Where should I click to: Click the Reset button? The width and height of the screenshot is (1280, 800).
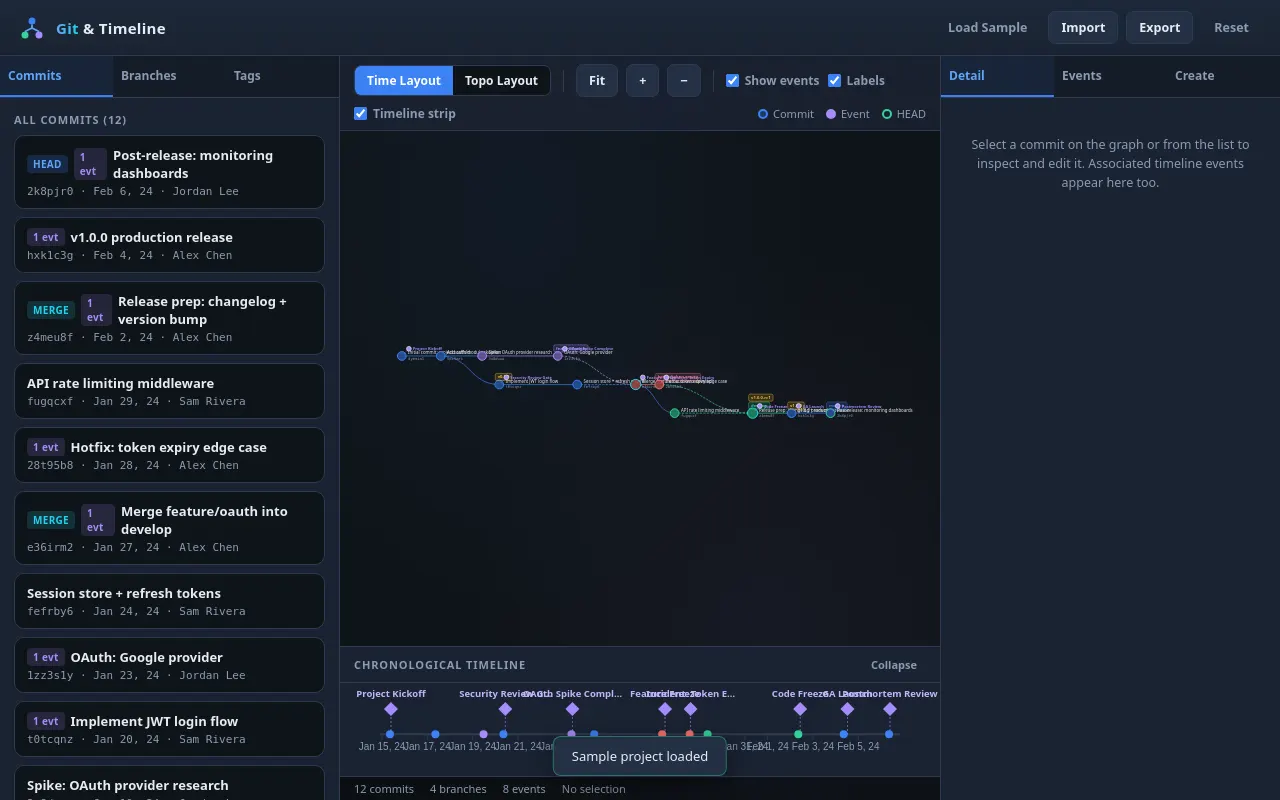(x=1231, y=28)
